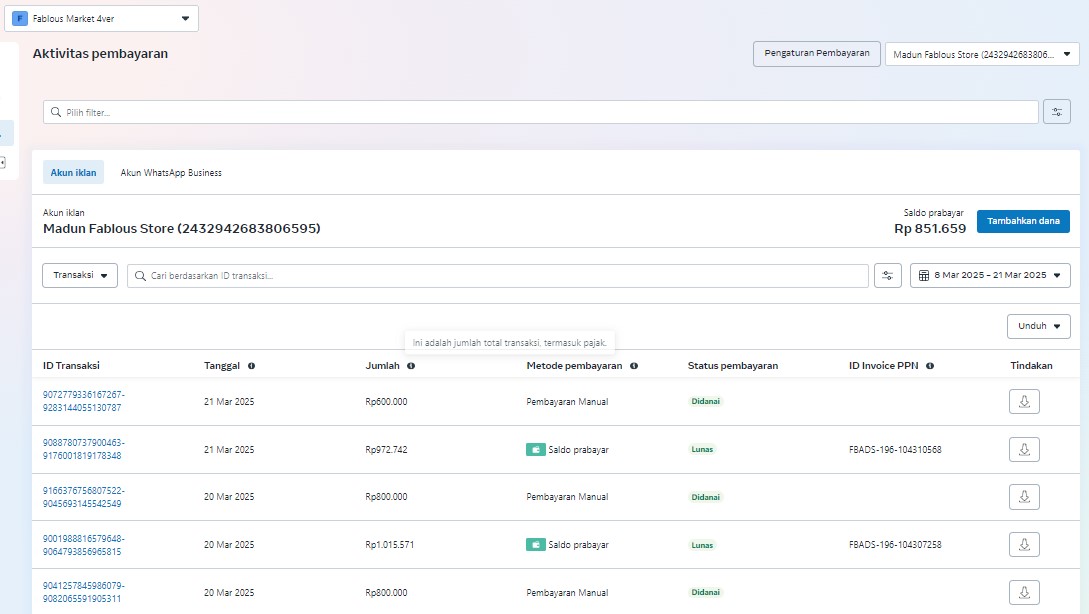Open the Transaksi type dropdown
This screenshot has height=614, width=1089.
pyautogui.click(x=80, y=275)
